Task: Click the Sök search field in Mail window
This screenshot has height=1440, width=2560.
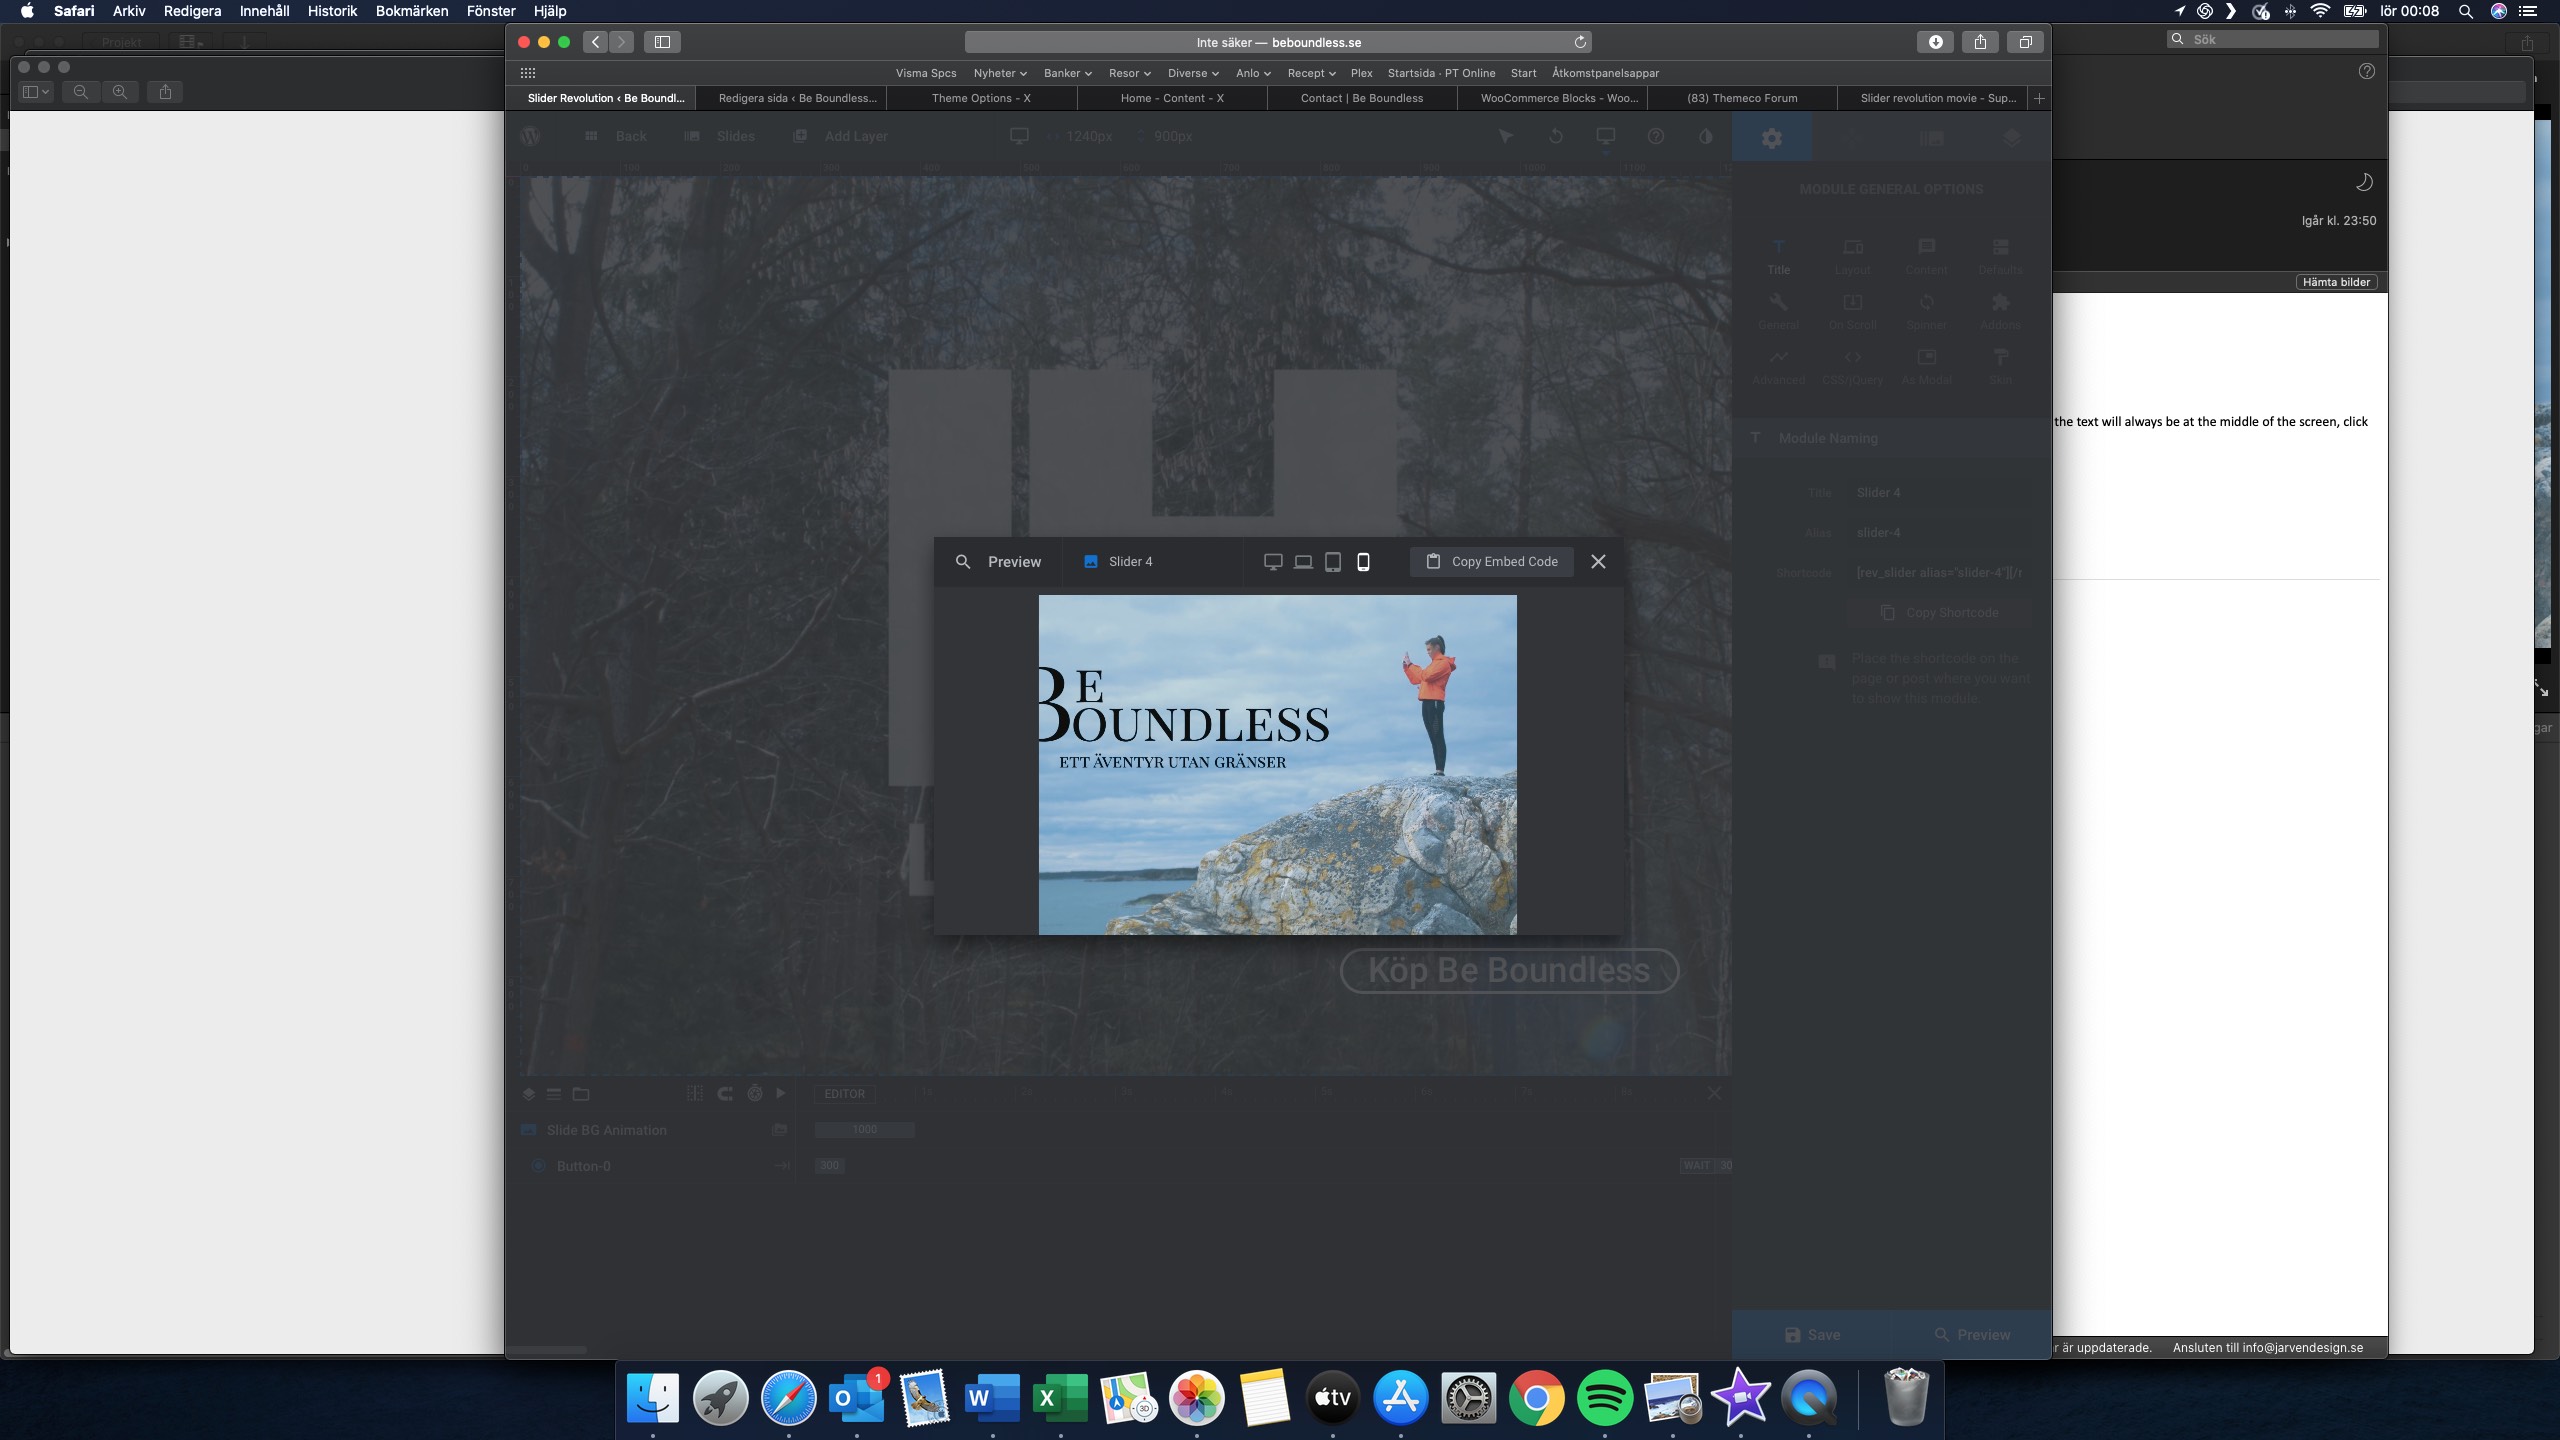Action: tap(2273, 39)
